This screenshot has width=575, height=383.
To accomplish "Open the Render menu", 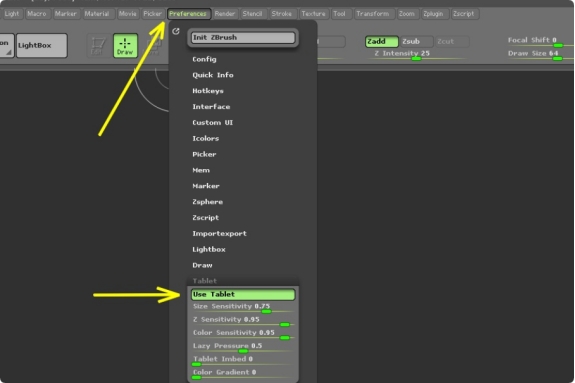I will pos(225,14).
